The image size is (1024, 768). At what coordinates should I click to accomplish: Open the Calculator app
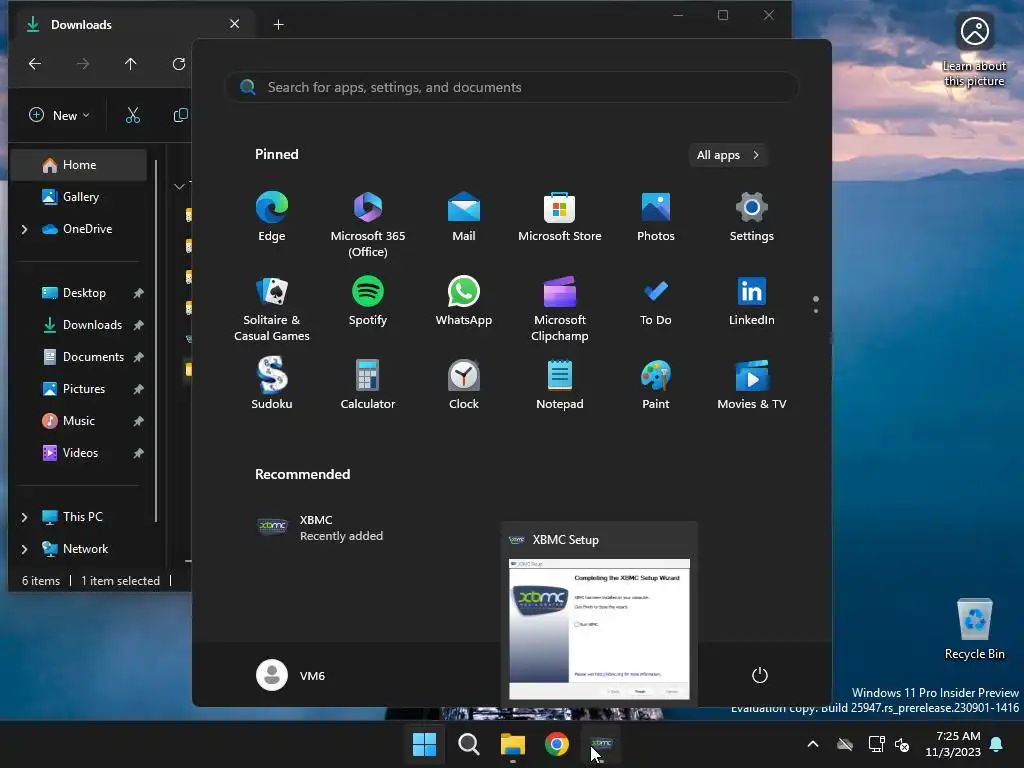[x=368, y=384]
